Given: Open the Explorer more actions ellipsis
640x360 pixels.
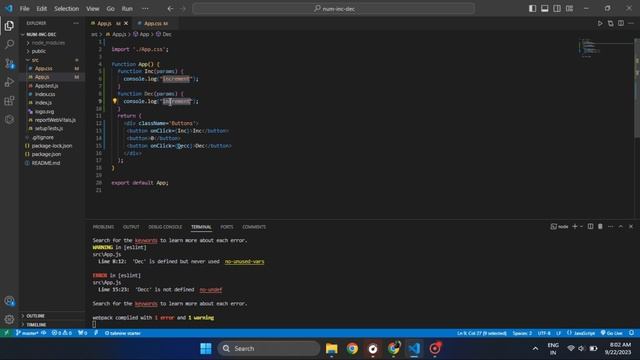Looking at the screenshot, I should point(76,23).
